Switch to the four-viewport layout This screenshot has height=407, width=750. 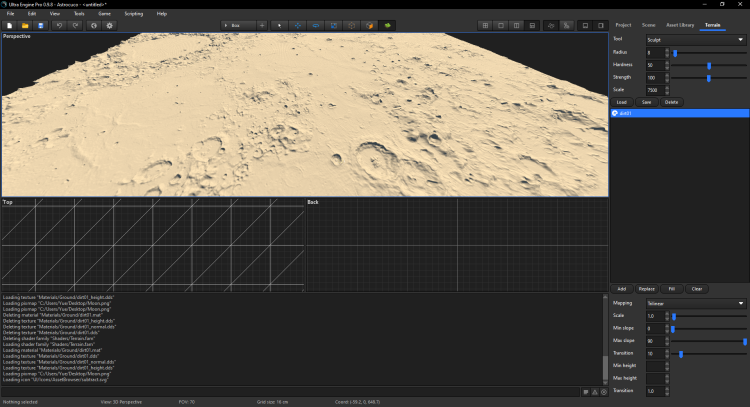pos(486,24)
